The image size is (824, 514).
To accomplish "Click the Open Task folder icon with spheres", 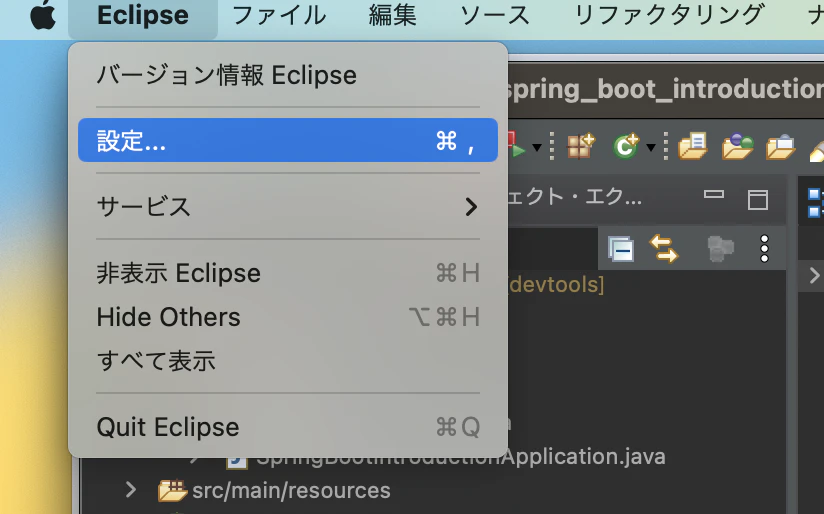I will click(x=738, y=146).
